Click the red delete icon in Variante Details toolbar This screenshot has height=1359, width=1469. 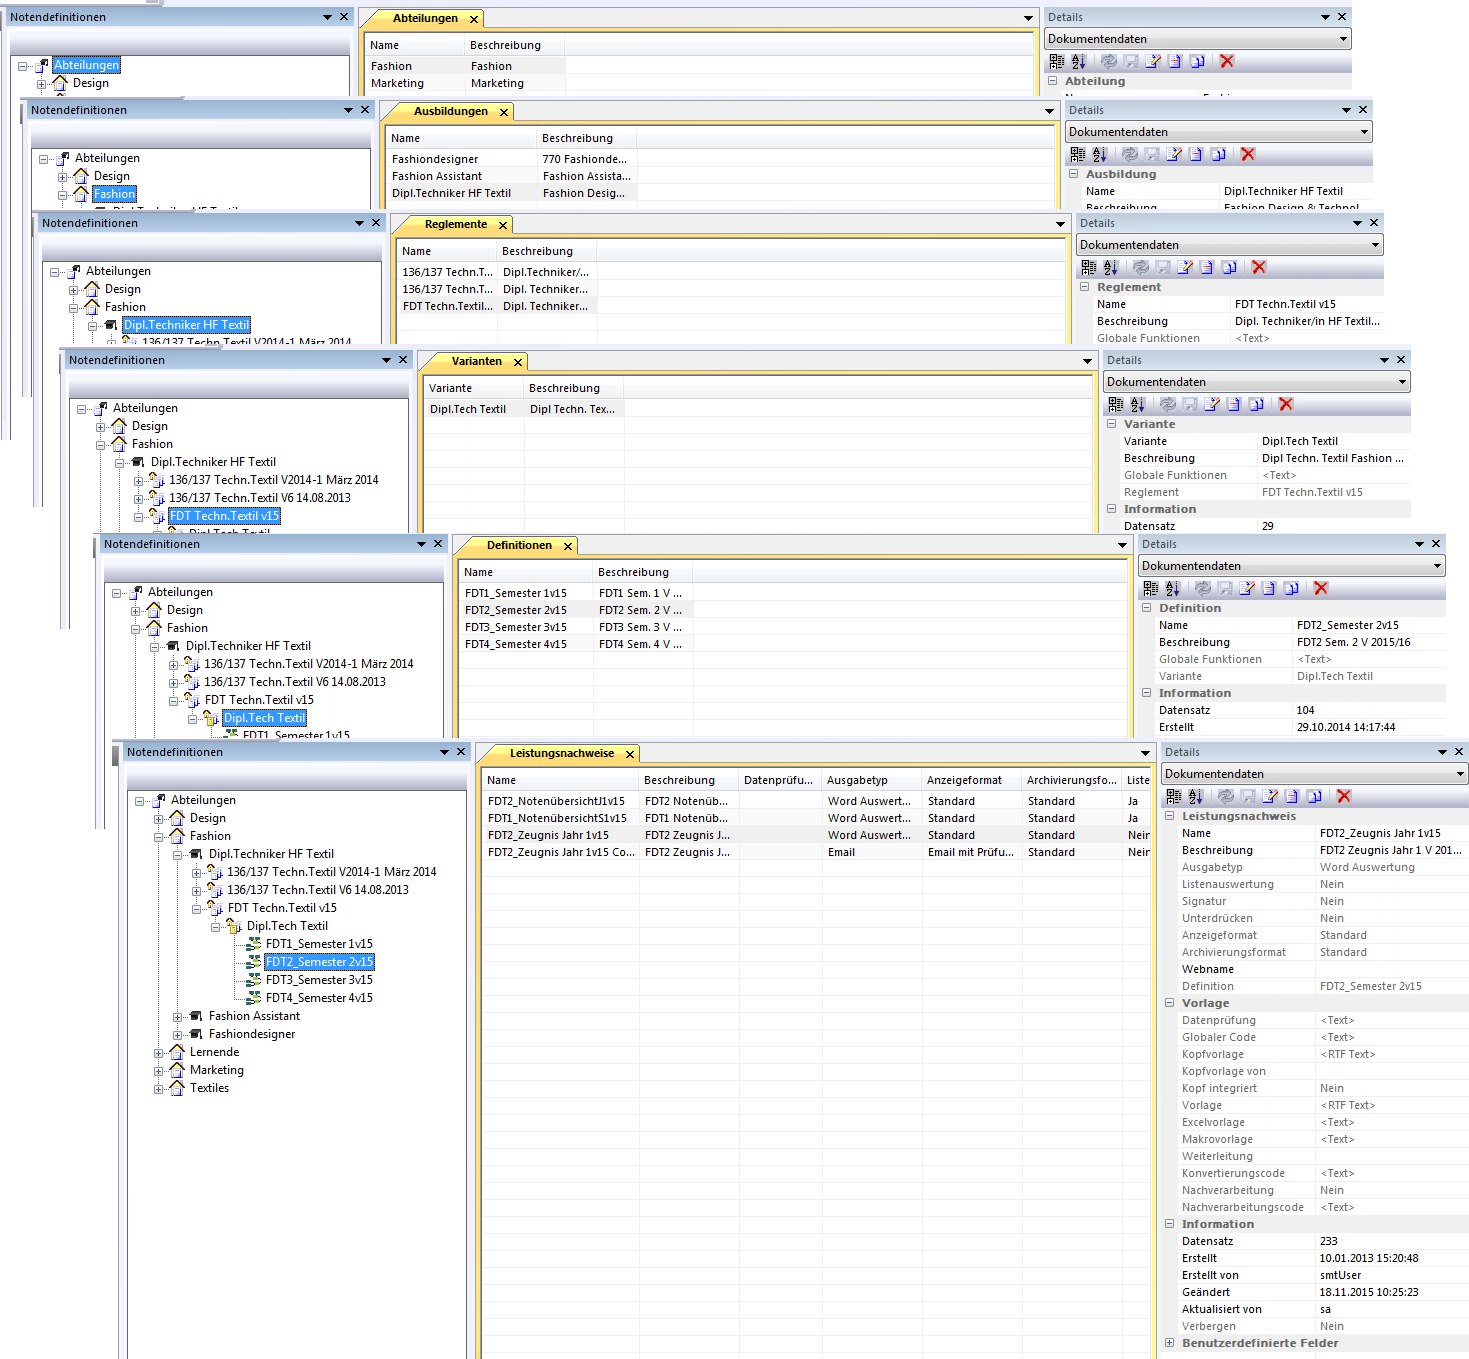point(1286,404)
